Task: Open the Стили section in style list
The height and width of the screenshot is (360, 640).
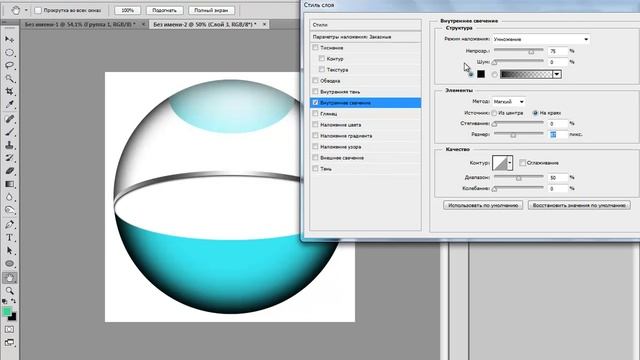Action: pos(365,25)
